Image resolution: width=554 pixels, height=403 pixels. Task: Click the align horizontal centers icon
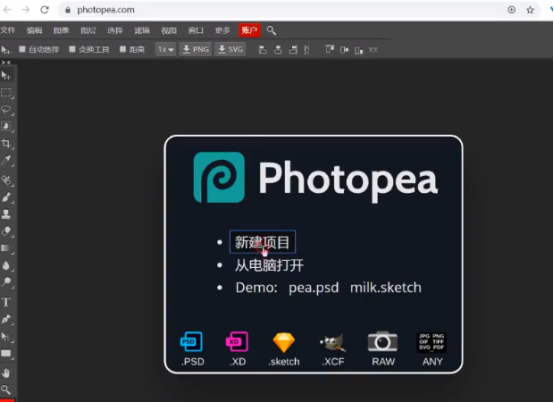pyautogui.click(x=278, y=50)
